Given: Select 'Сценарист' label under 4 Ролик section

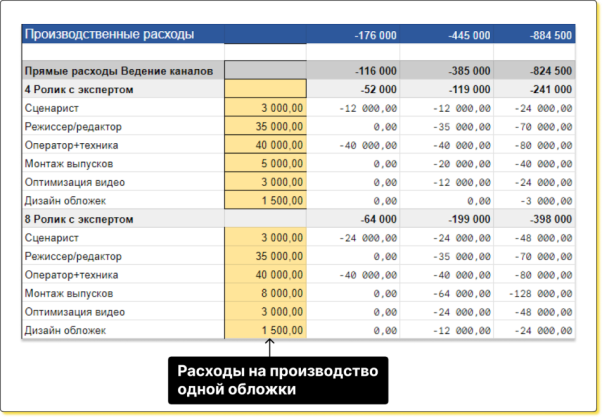Looking at the screenshot, I should (52, 108).
